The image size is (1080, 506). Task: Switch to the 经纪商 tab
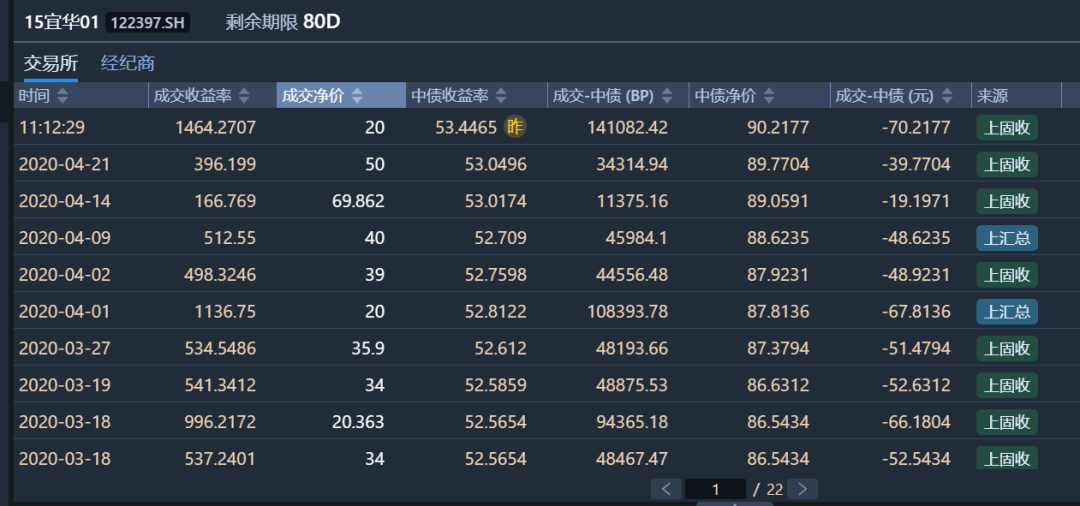(127, 63)
